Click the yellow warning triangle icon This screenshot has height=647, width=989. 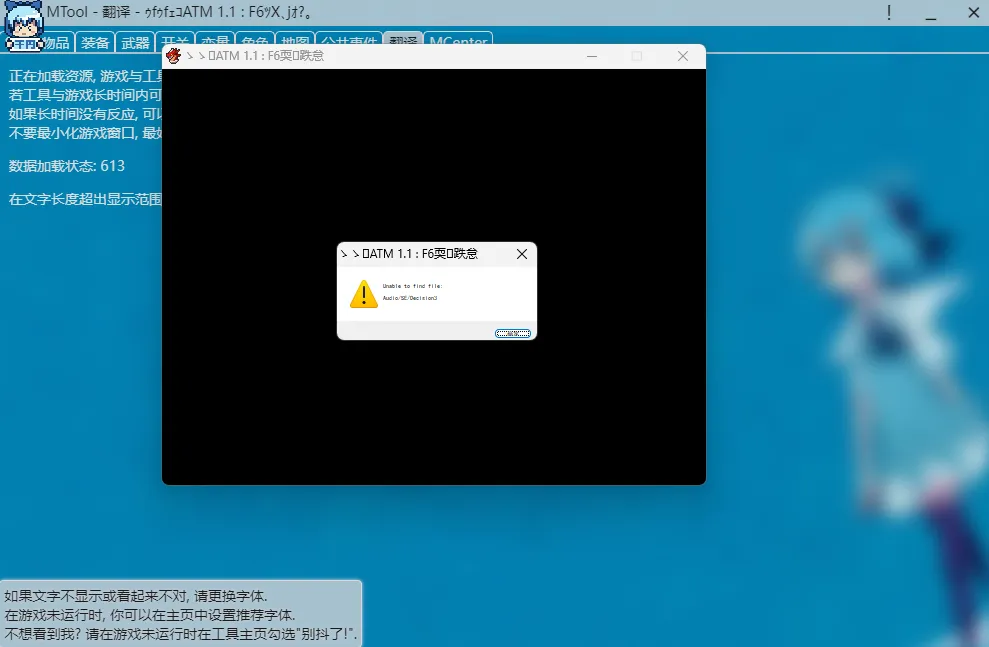[x=363, y=293]
